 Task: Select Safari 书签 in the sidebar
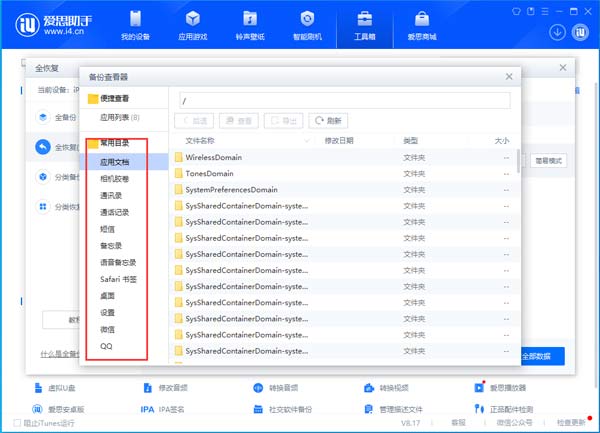tap(118, 279)
